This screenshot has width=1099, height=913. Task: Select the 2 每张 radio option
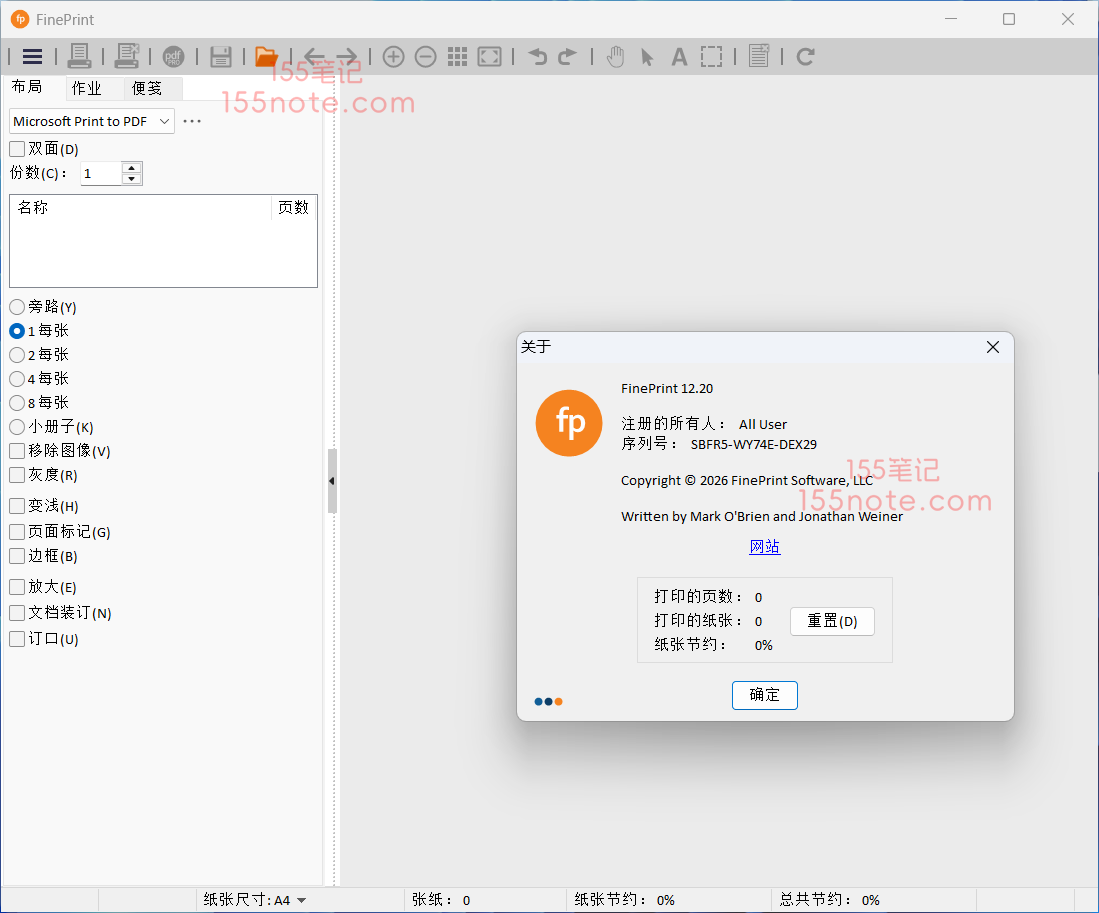click(x=17, y=355)
